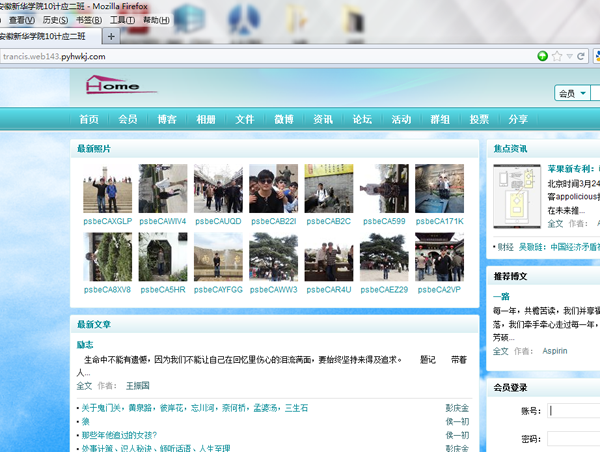This screenshot has width=600, height=452.
Task: Open a new tab with plus button
Action: [x=112, y=36]
